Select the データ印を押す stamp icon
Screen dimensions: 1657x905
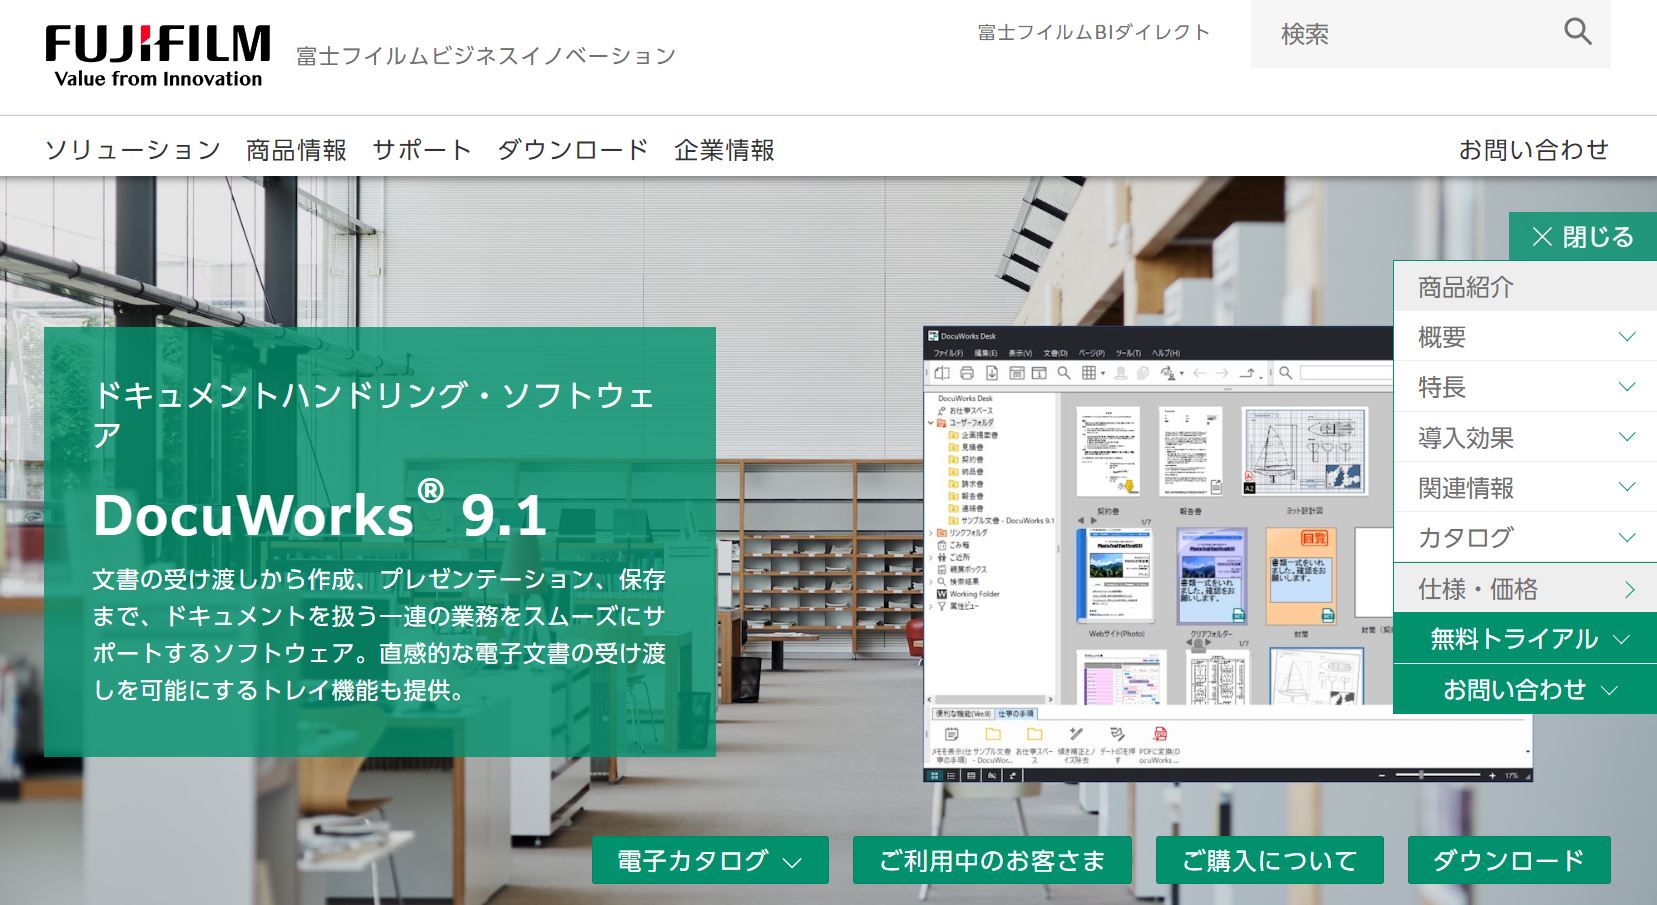tap(1117, 735)
